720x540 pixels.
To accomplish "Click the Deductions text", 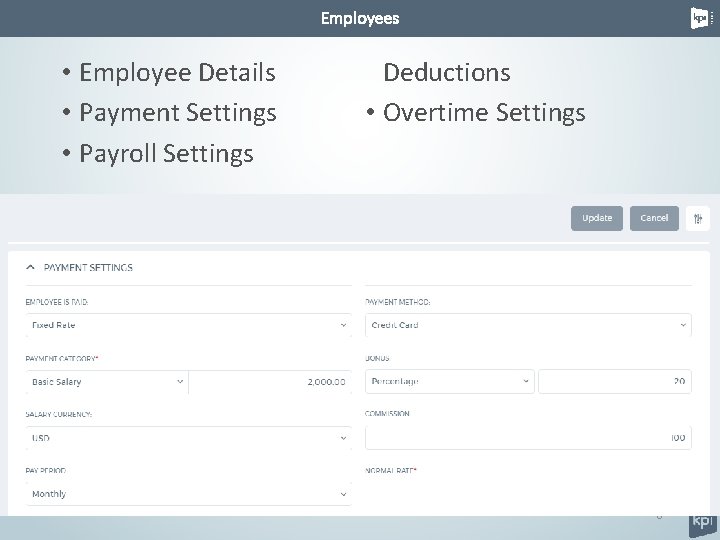I will pos(447,73).
